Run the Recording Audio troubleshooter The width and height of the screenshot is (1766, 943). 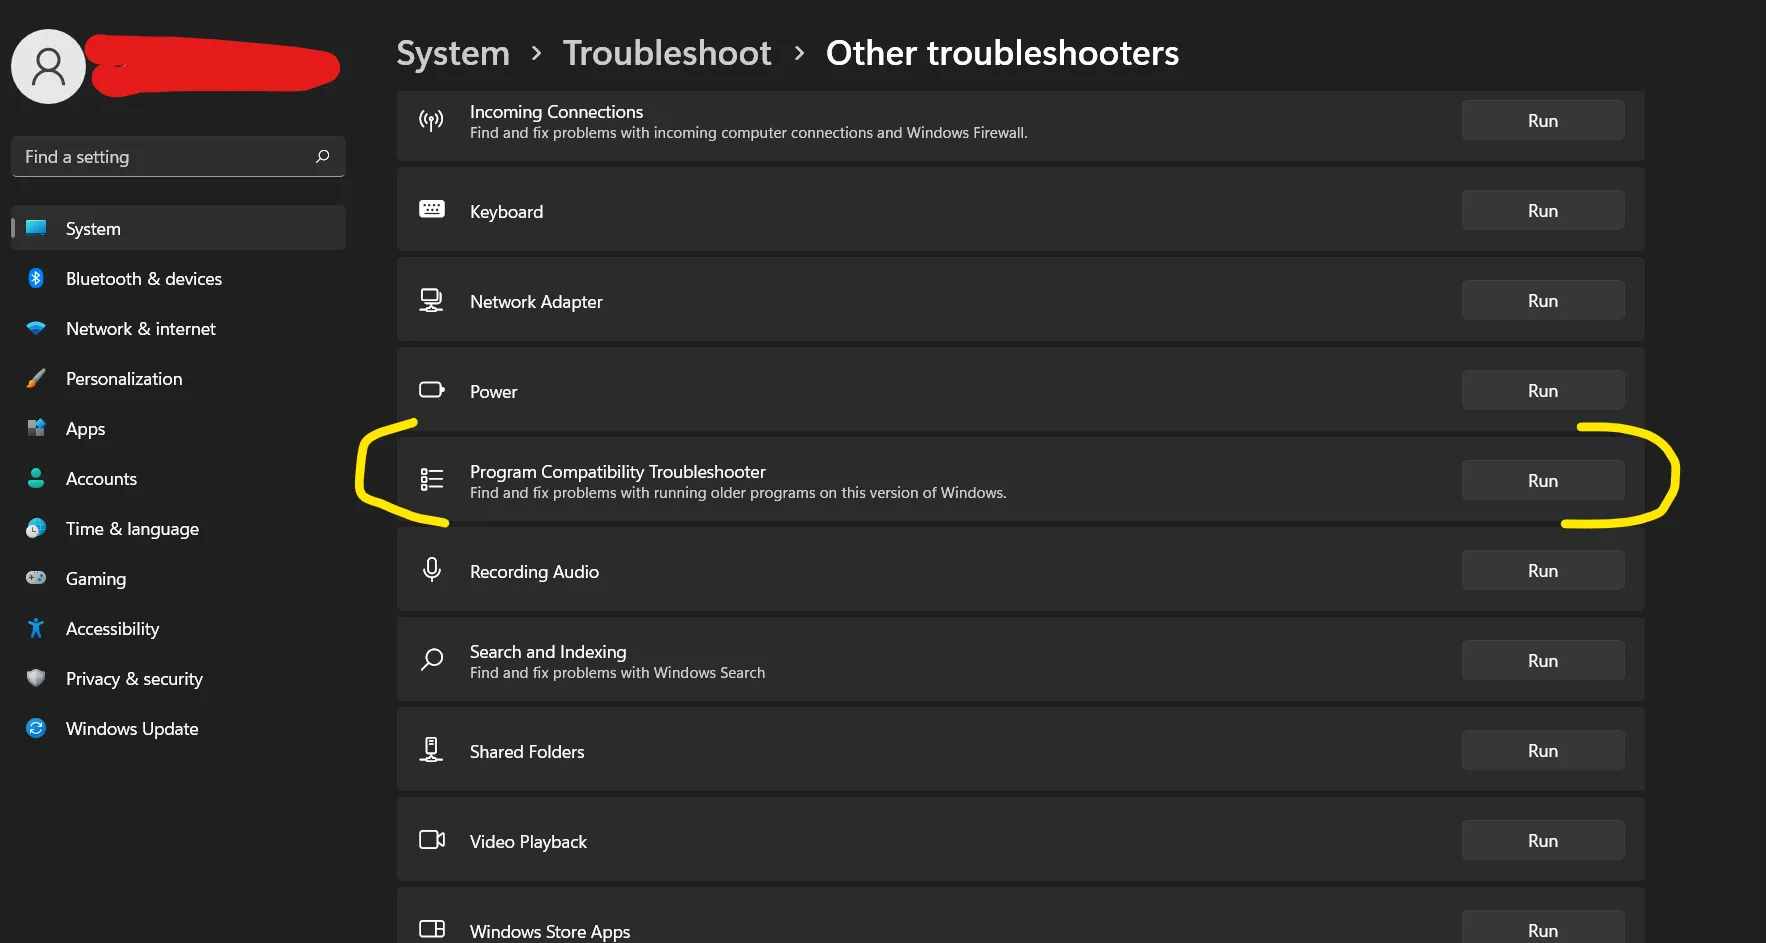[x=1543, y=571]
